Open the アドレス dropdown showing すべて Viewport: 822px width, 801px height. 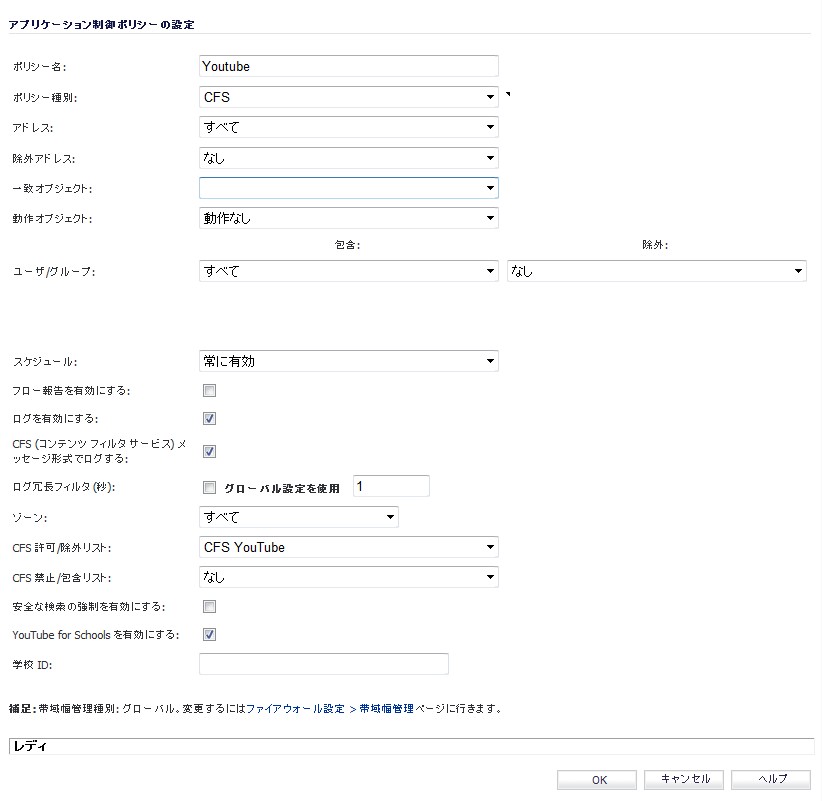[x=349, y=127]
